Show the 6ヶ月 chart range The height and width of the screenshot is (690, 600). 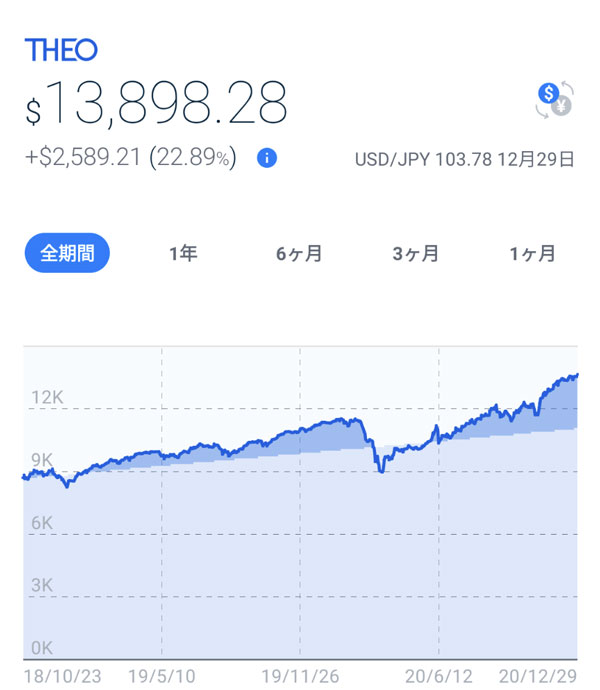(299, 254)
